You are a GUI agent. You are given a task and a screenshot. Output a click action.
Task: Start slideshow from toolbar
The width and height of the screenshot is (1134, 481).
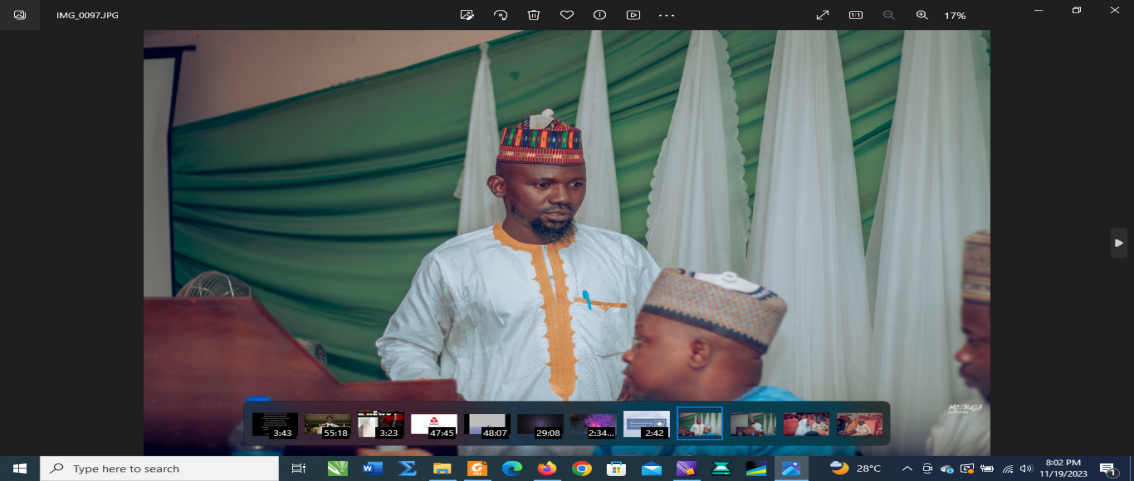[x=633, y=15]
